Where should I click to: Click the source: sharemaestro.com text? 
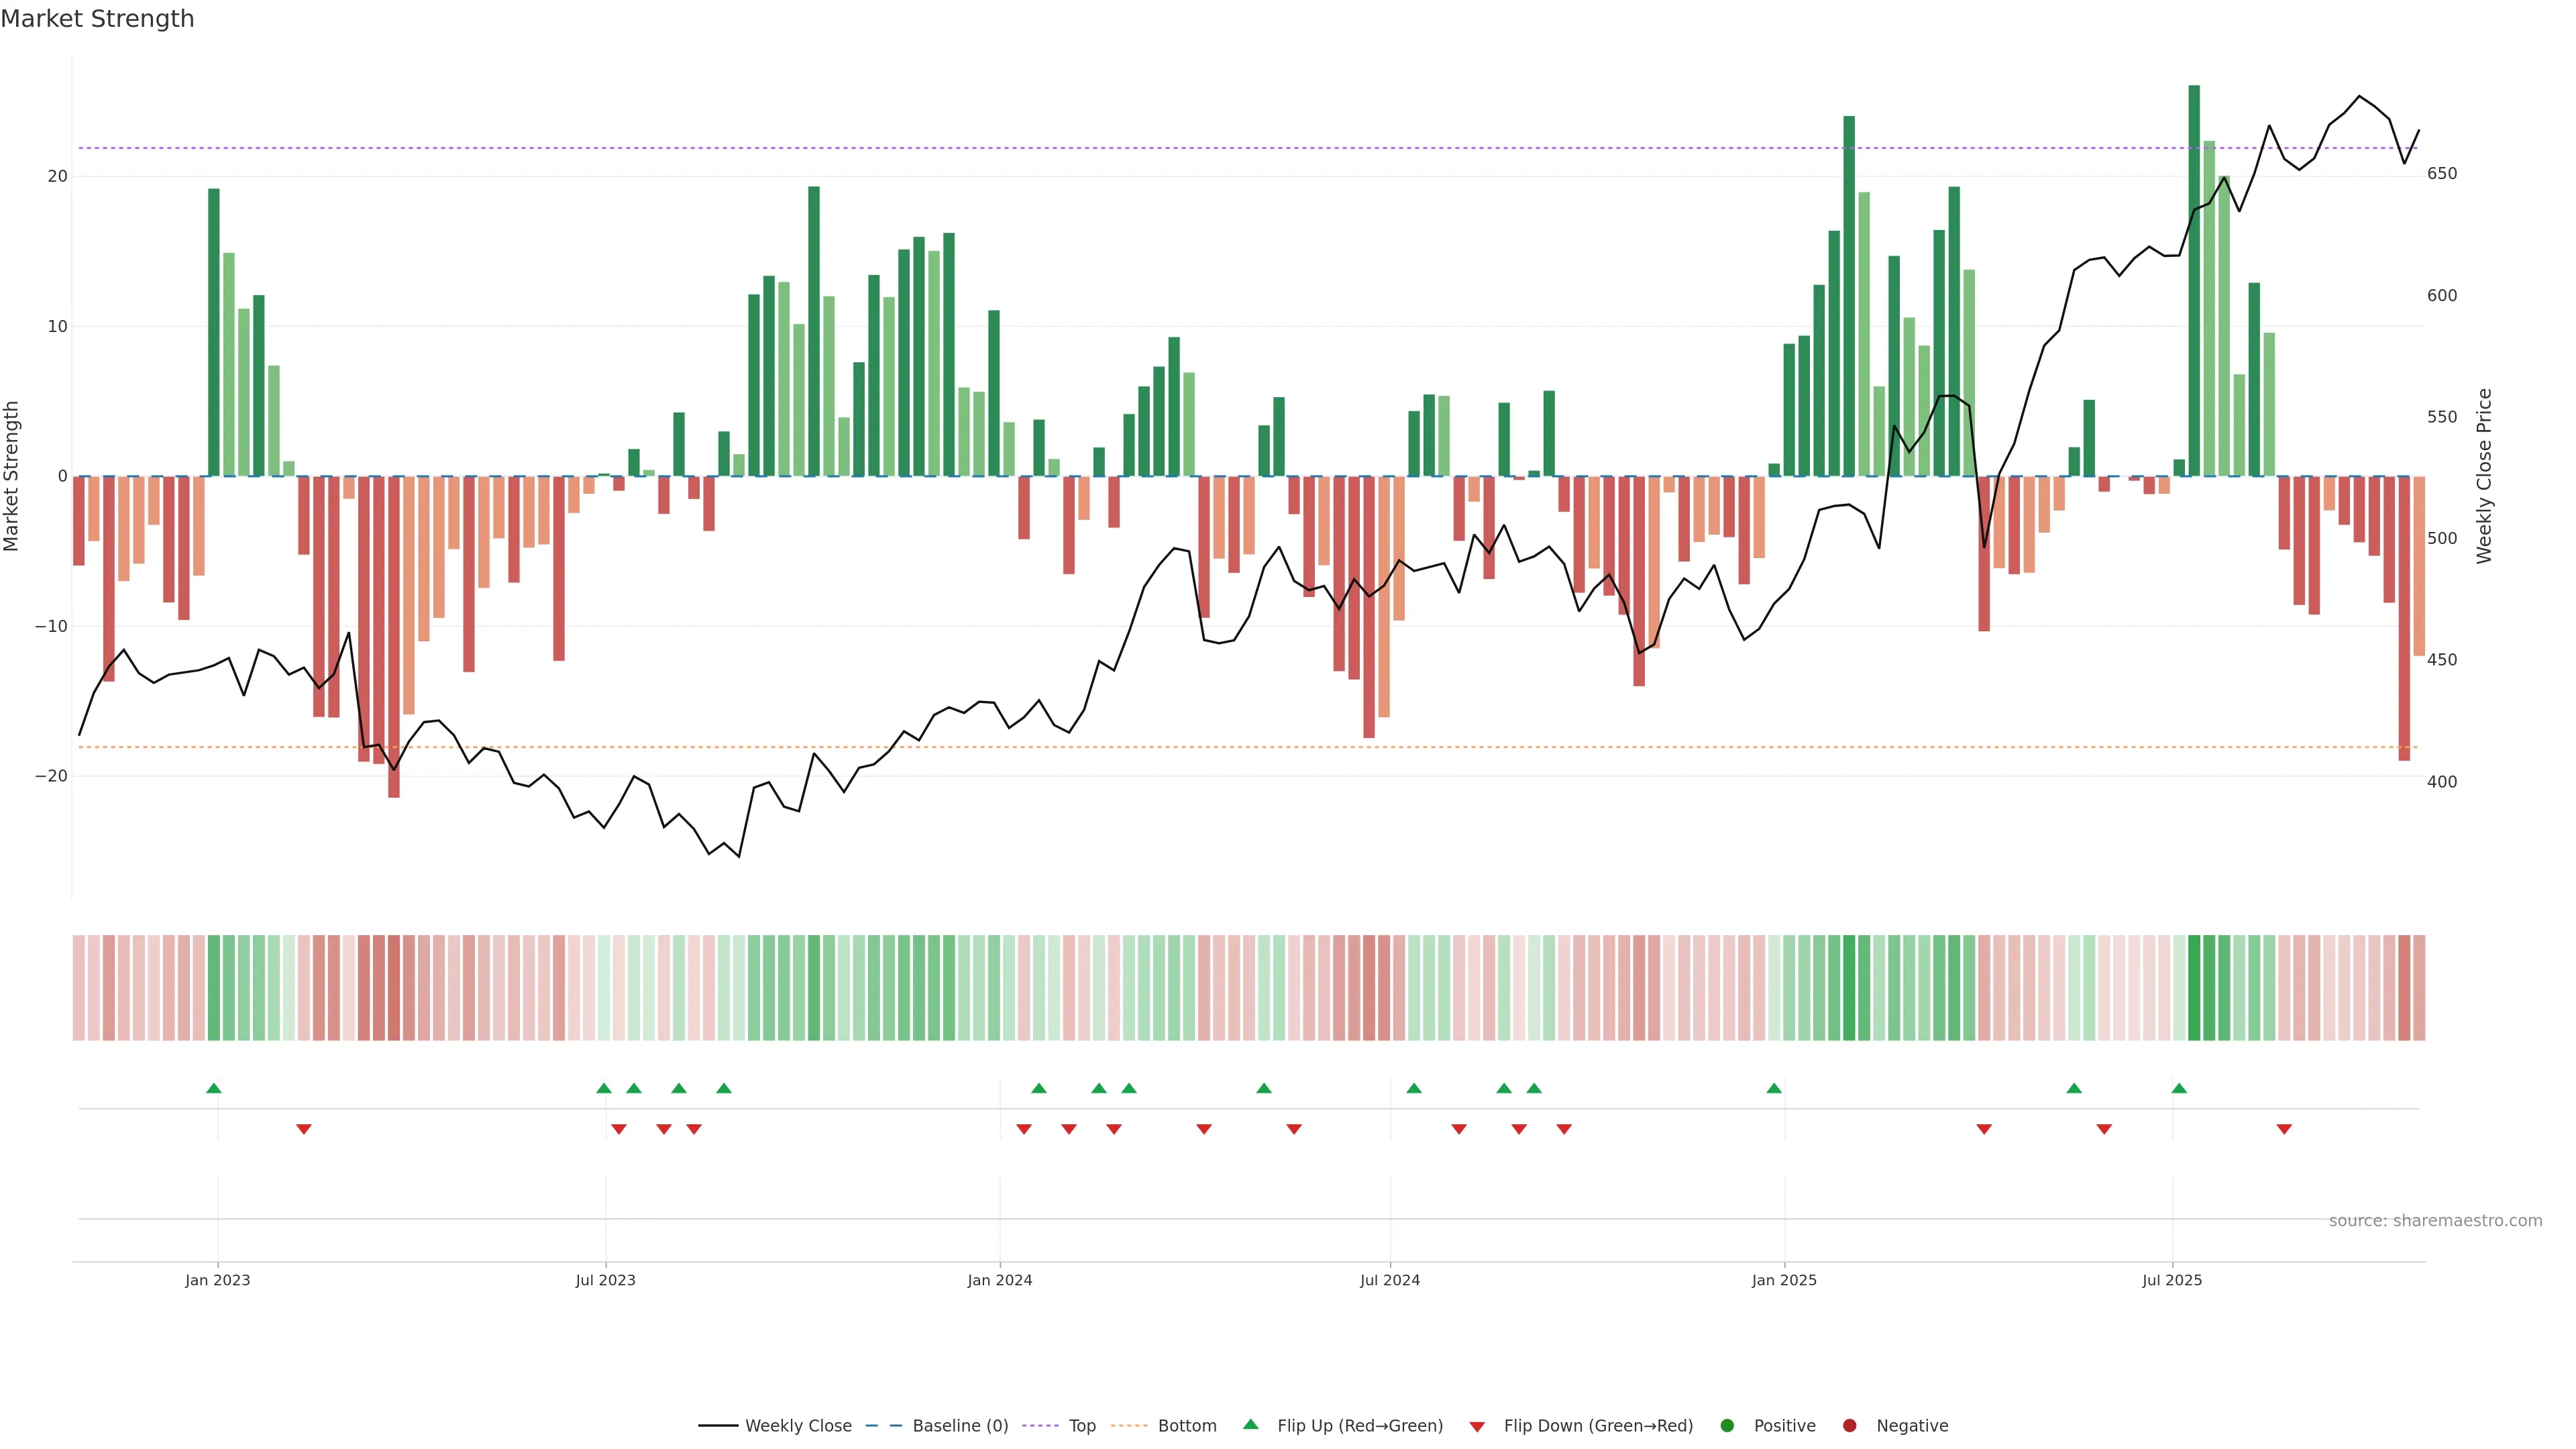click(x=2435, y=1221)
